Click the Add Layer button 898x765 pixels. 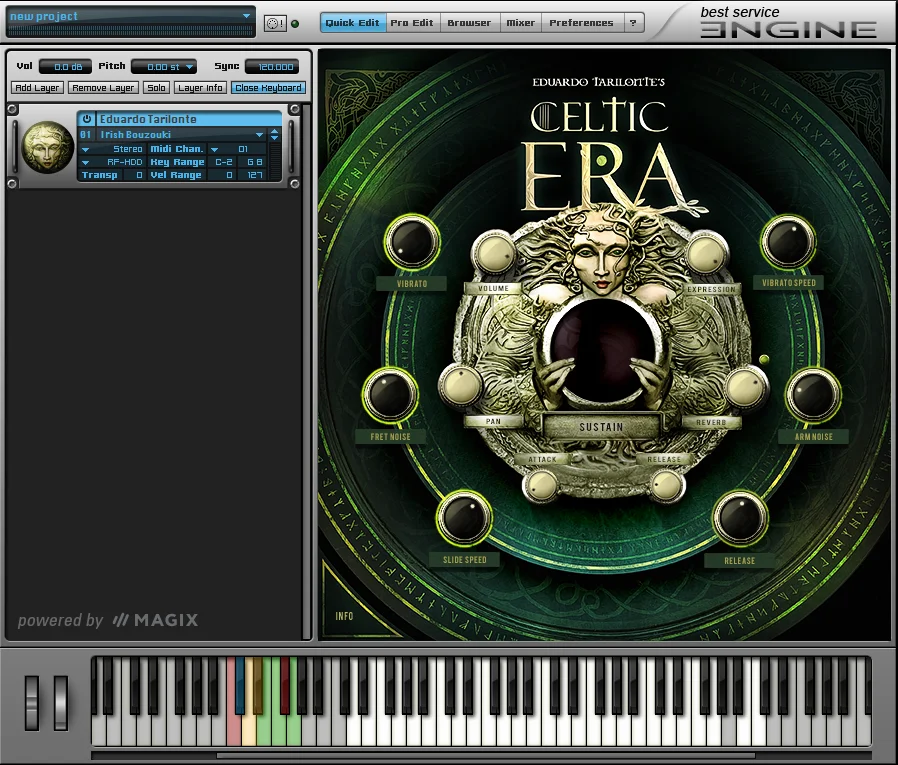click(37, 88)
